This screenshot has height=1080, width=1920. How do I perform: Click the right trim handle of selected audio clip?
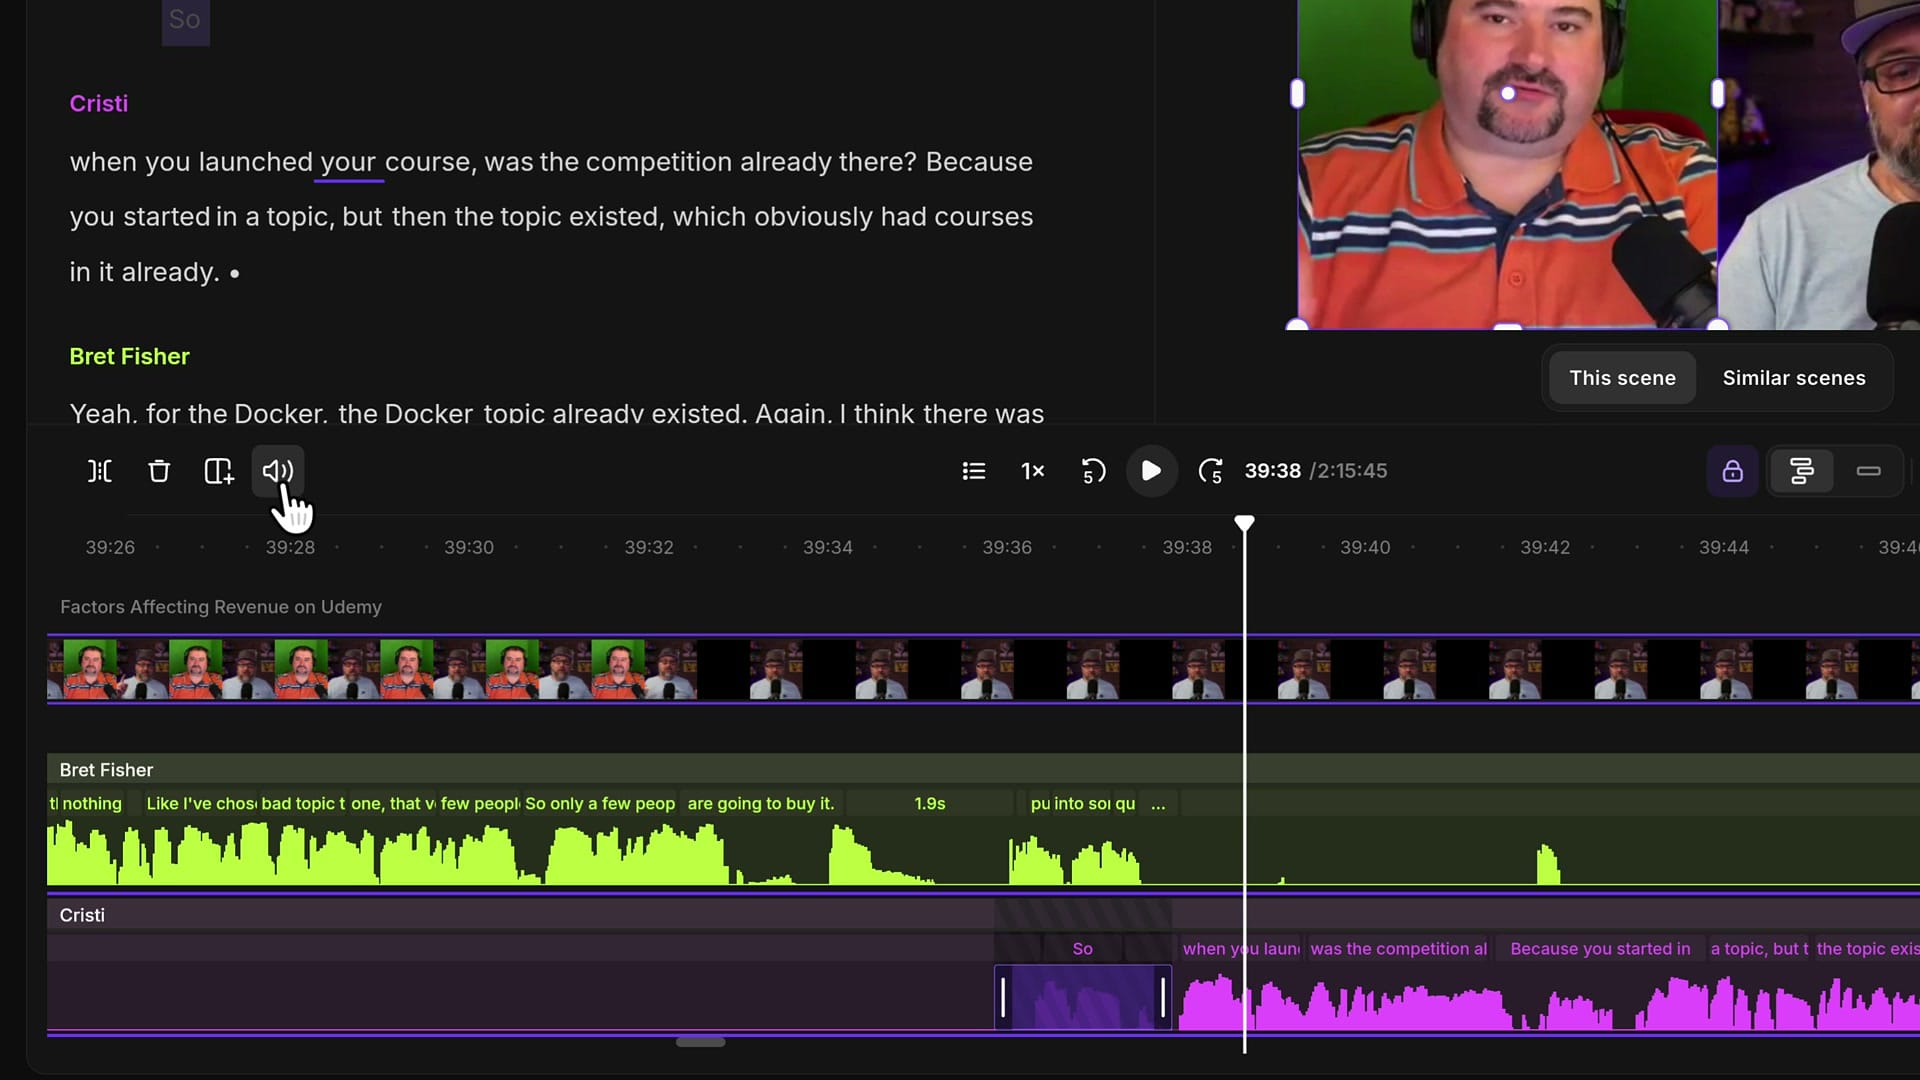click(x=1163, y=998)
